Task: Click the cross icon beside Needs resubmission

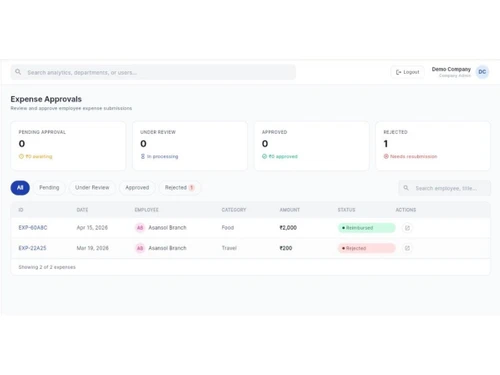Action: (386, 156)
